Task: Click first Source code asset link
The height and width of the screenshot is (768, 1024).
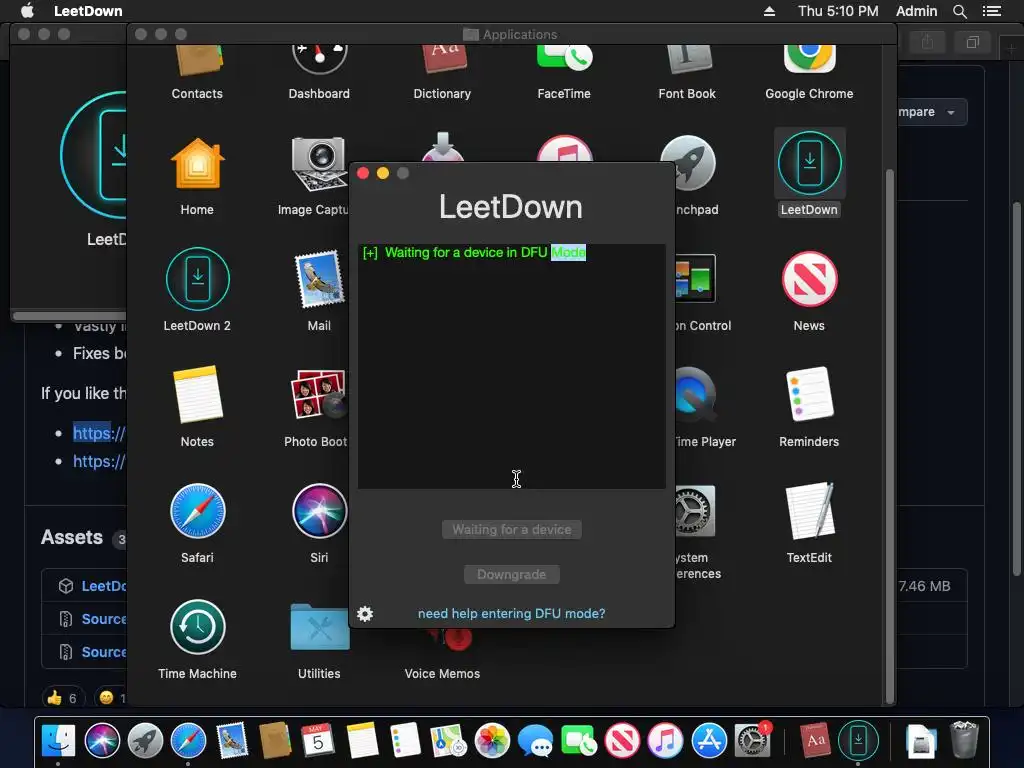Action: coord(103,618)
